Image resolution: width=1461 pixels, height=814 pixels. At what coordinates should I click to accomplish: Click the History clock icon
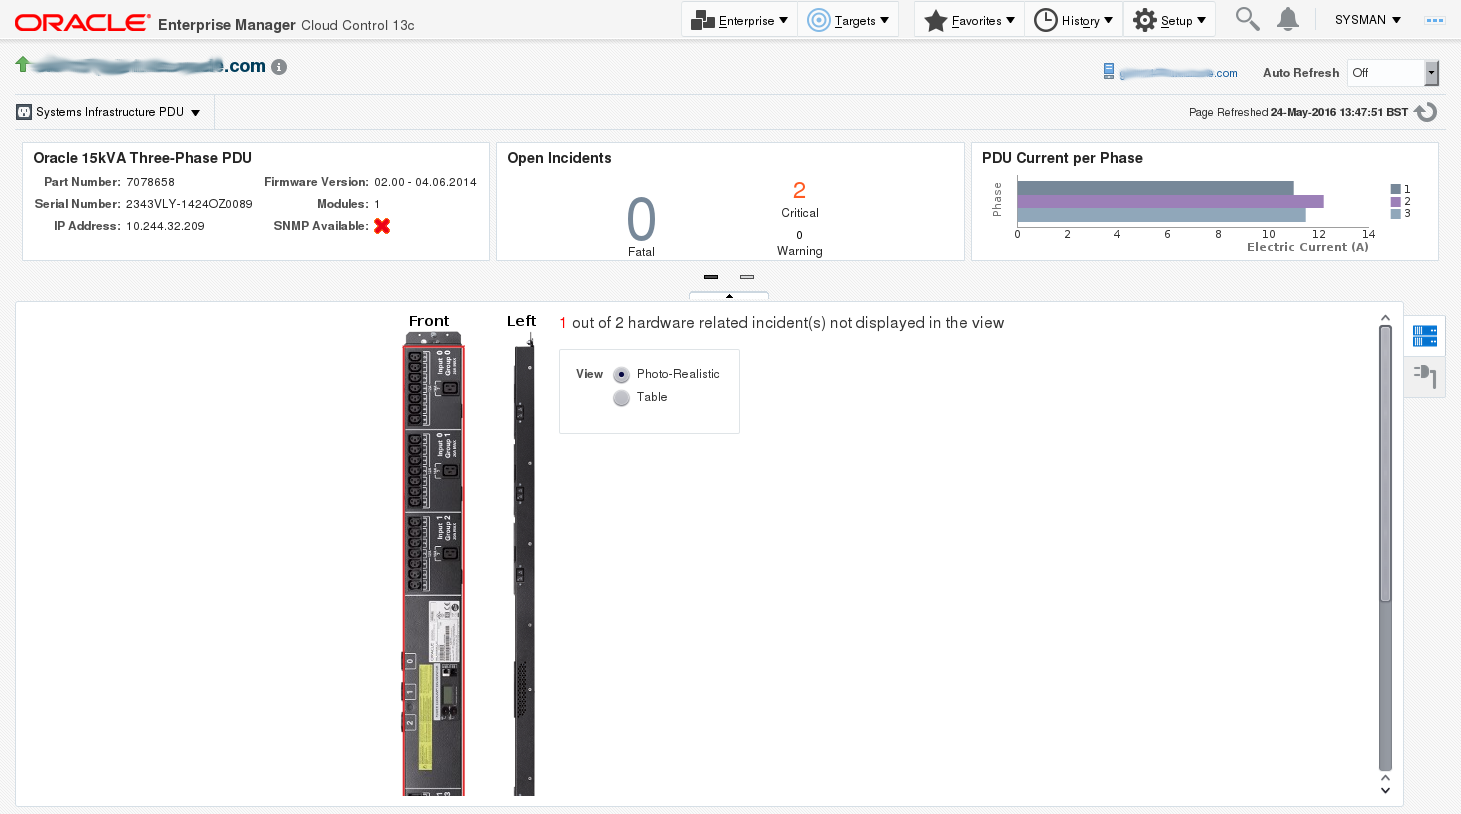[x=1046, y=20]
